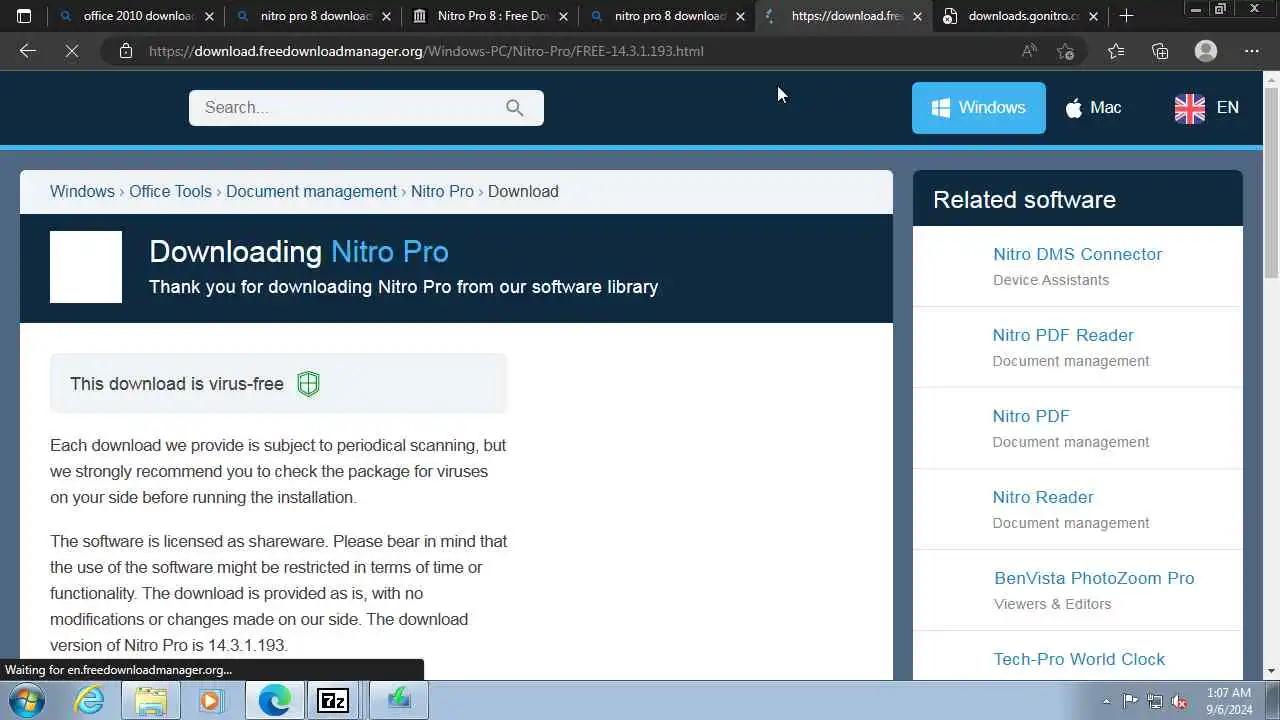Open Nitro Reader related software link
The height and width of the screenshot is (720, 1280).
[1043, 497]
